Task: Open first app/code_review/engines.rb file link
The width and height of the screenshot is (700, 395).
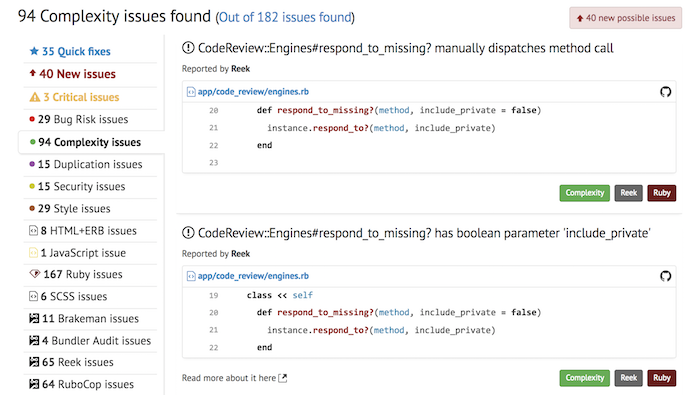Action: point(253,91)
